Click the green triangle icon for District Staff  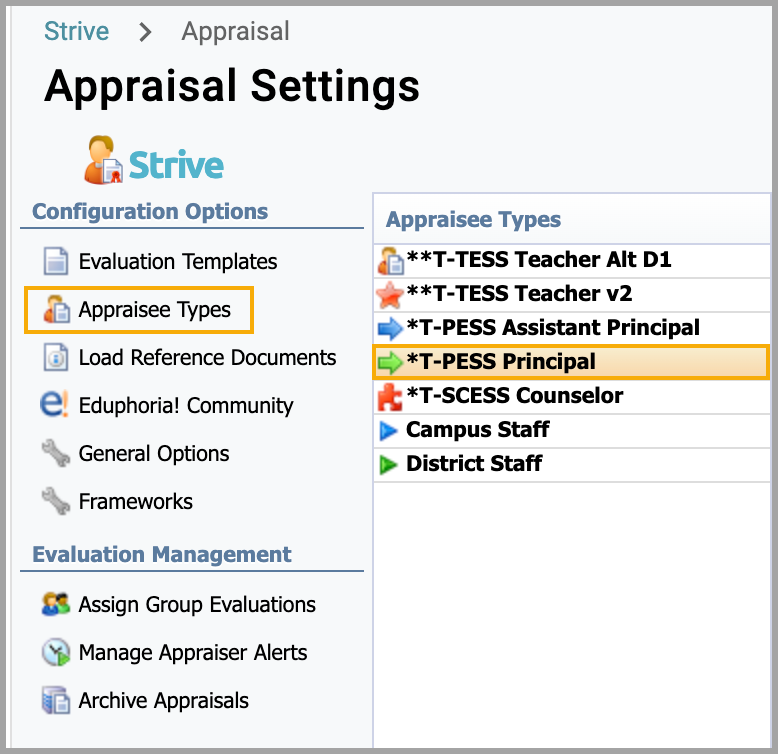(388, 465)
